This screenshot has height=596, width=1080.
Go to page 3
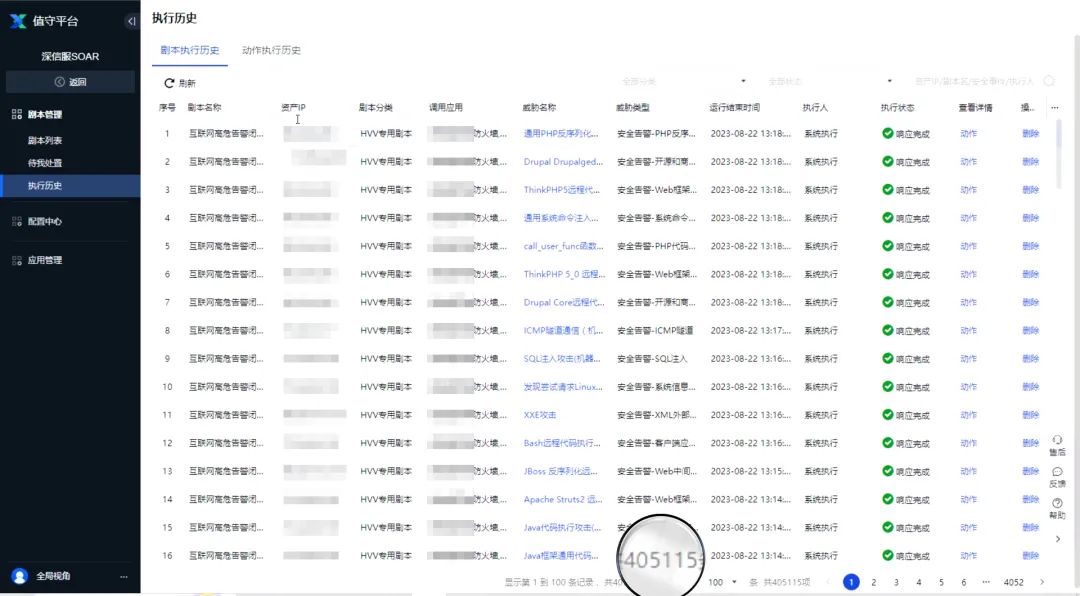click(896, 582)
